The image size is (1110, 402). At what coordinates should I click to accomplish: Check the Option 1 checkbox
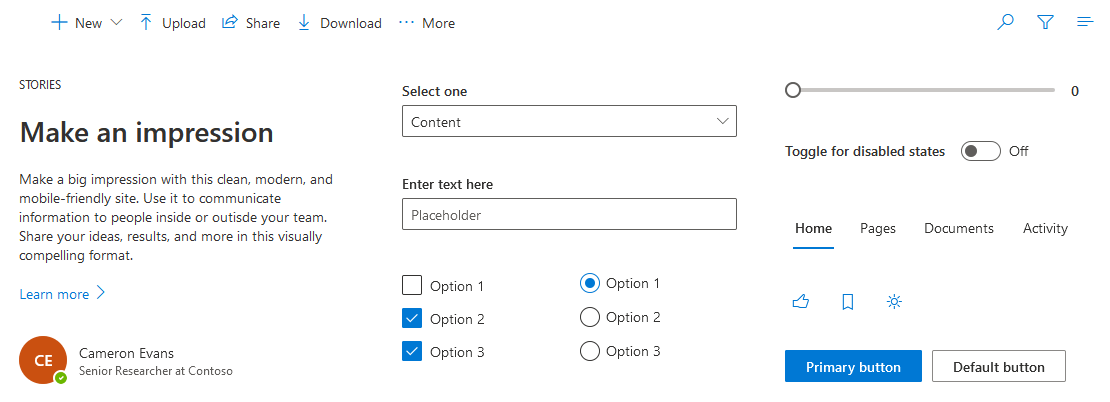pyautogui.click(x=412, y=286)
